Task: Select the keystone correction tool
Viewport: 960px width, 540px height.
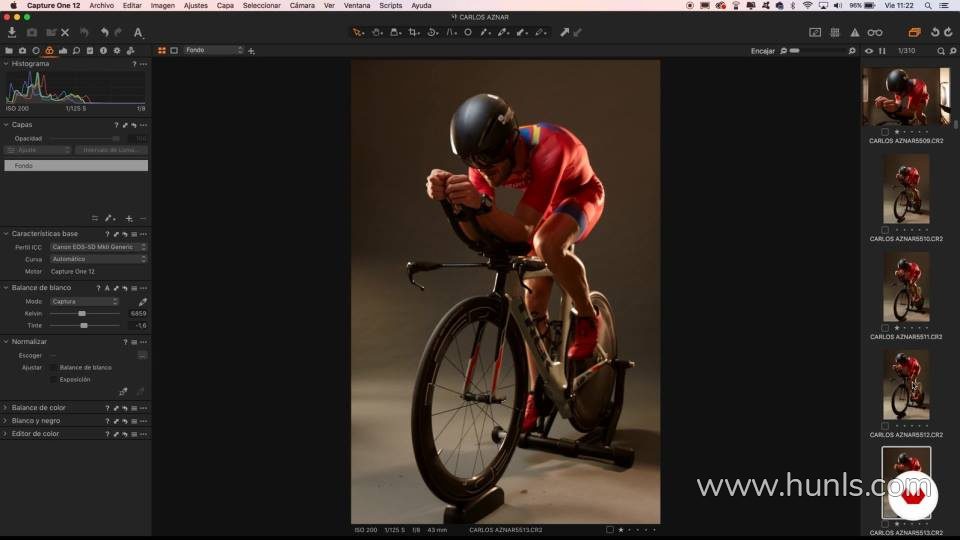Action: pos(451,32)
